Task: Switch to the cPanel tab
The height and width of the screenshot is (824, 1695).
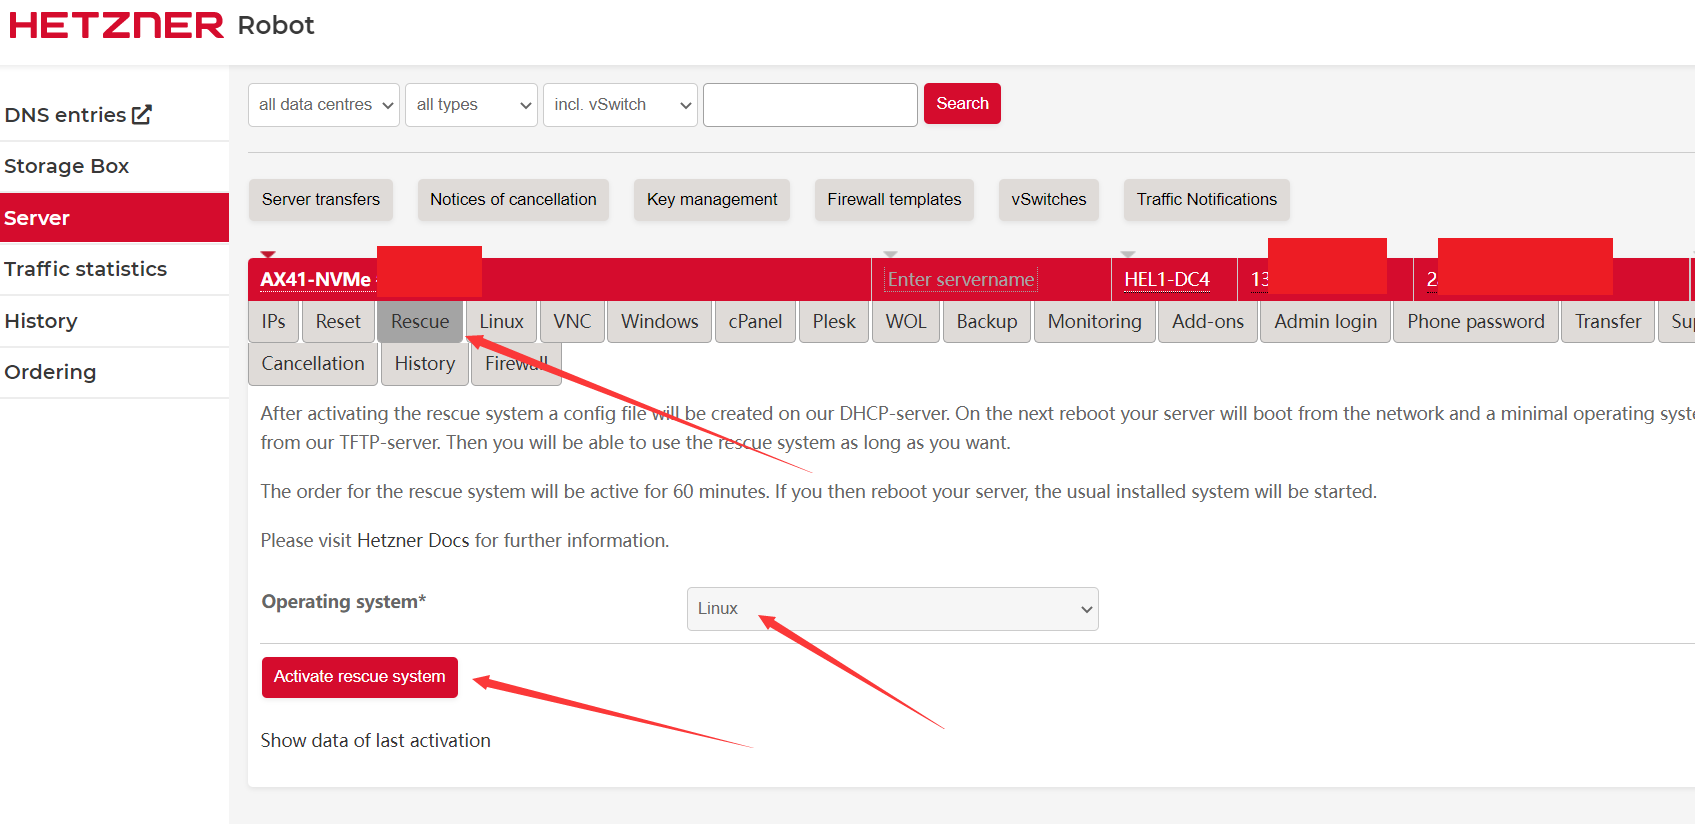Action: pos(755,322)
